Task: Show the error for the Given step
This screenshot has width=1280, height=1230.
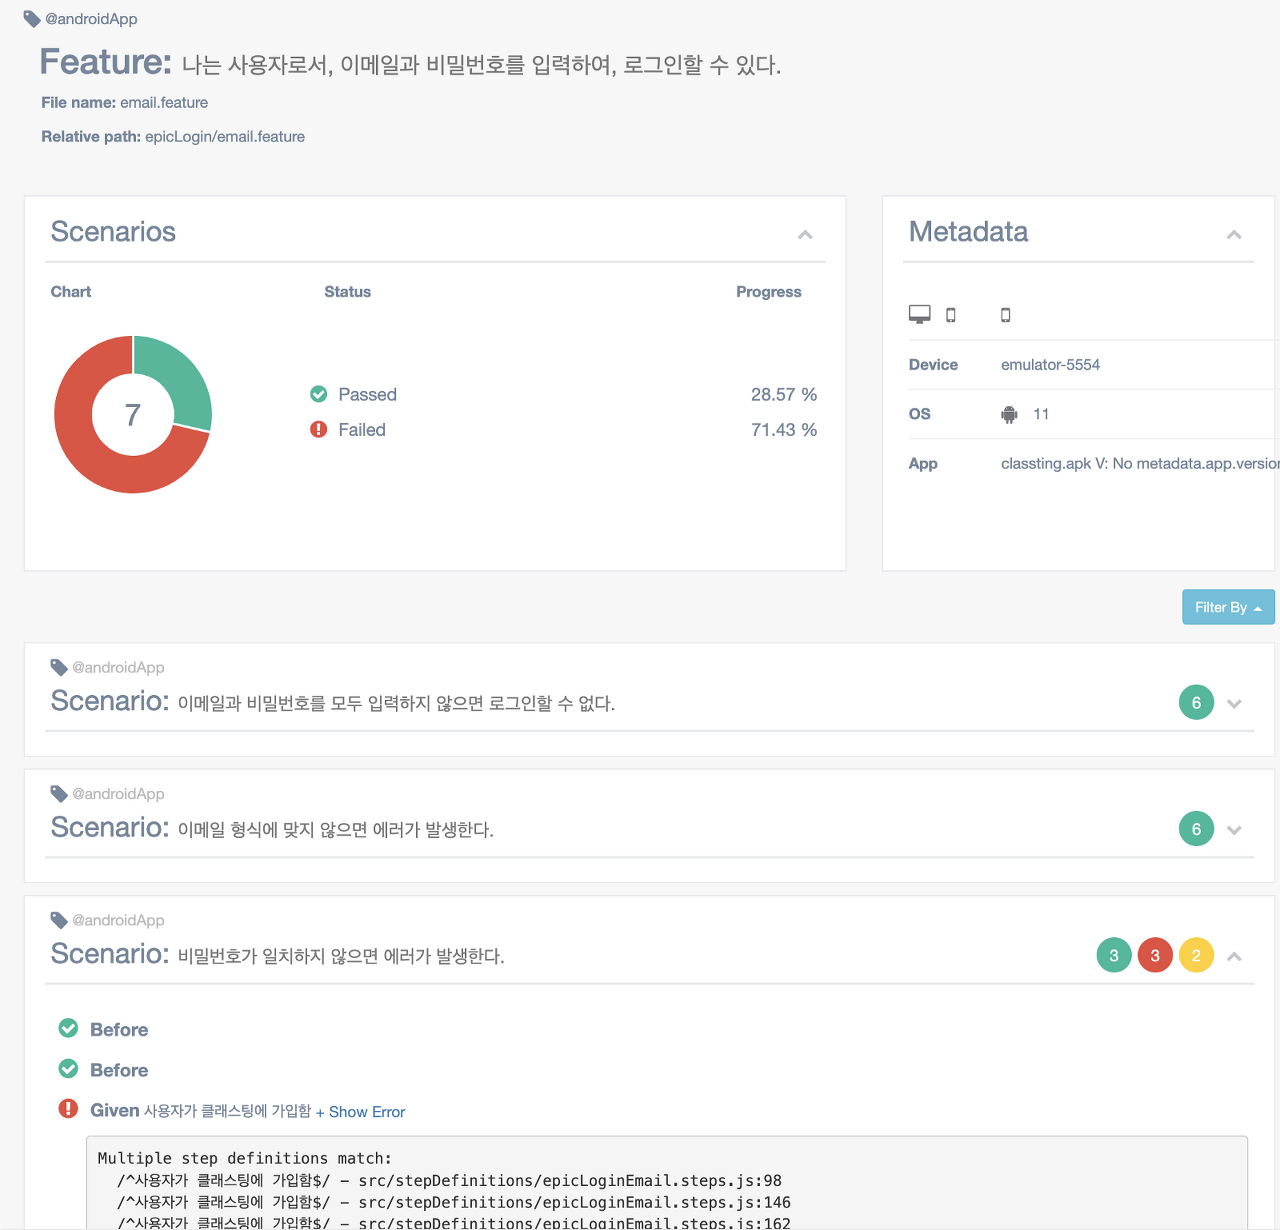Action: pyautogui.click(x=361, y=1111)
